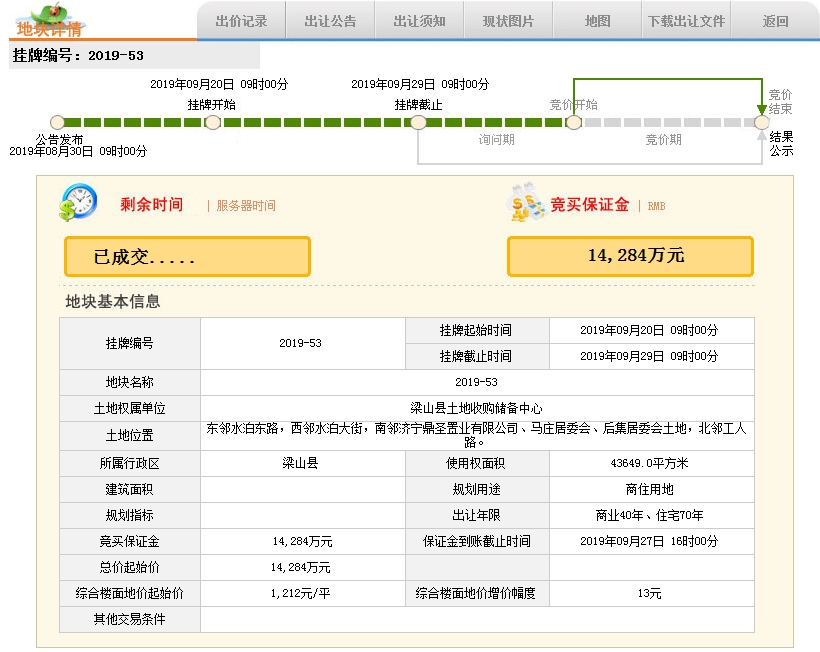The image size is (820, 652).
Task: Select the 挂牌截止 timeline circle marker
Action: pyautogui.click(x=418, y=122)
